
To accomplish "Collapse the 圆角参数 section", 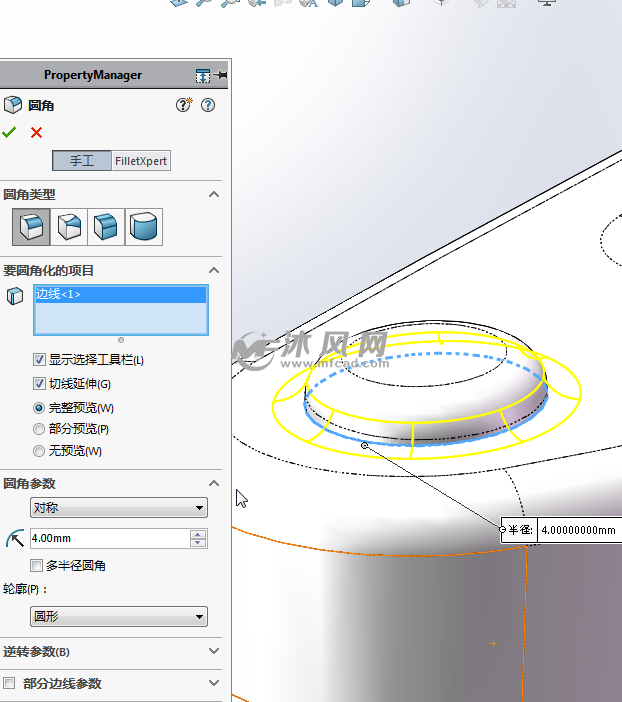I will pyautogui.click(x=214, y=483).
